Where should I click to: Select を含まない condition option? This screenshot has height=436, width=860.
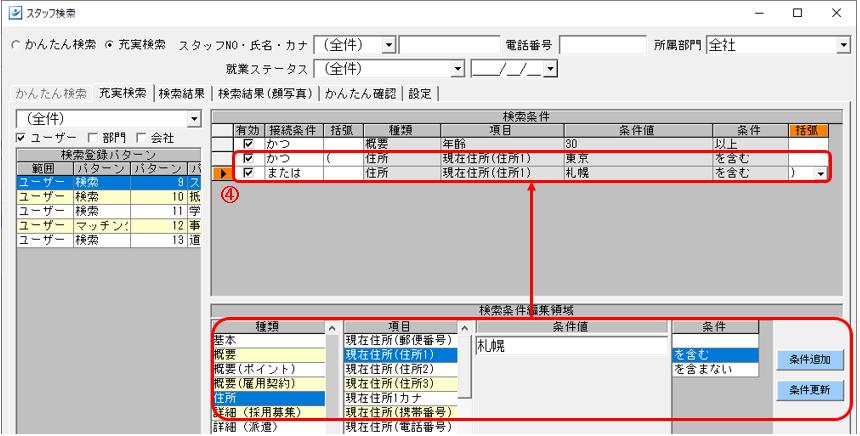click(x=715, y=369)
